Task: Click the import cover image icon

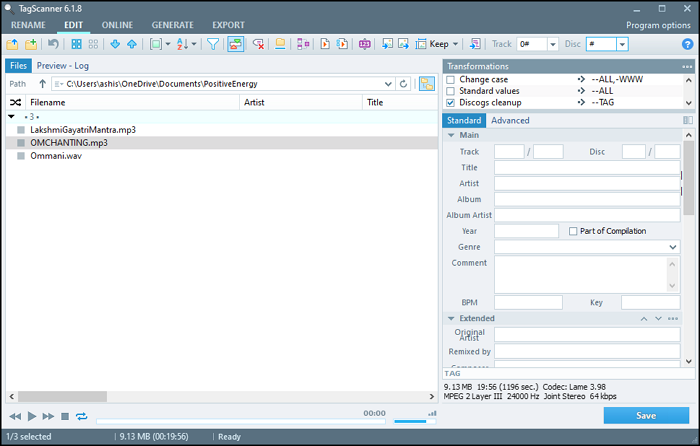Action: [387, 44]
